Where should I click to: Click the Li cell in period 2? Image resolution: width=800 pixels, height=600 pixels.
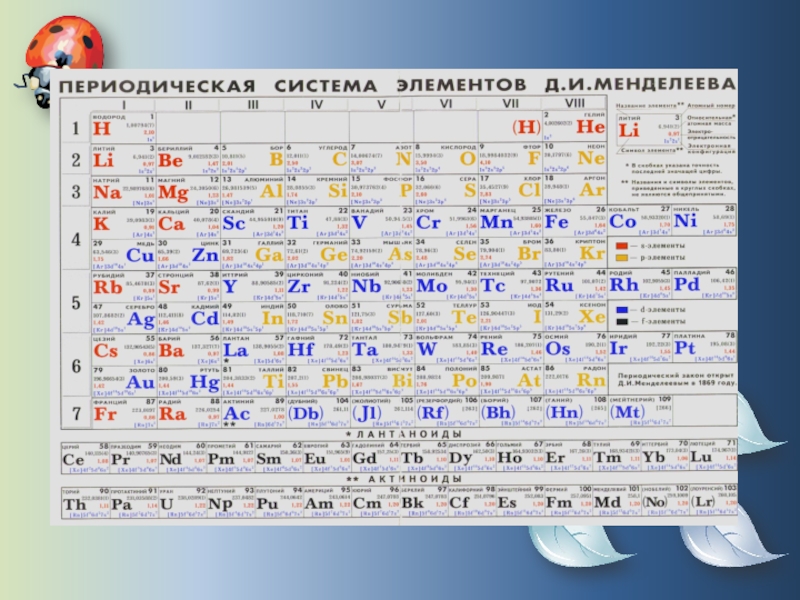(x=123, y=160)
